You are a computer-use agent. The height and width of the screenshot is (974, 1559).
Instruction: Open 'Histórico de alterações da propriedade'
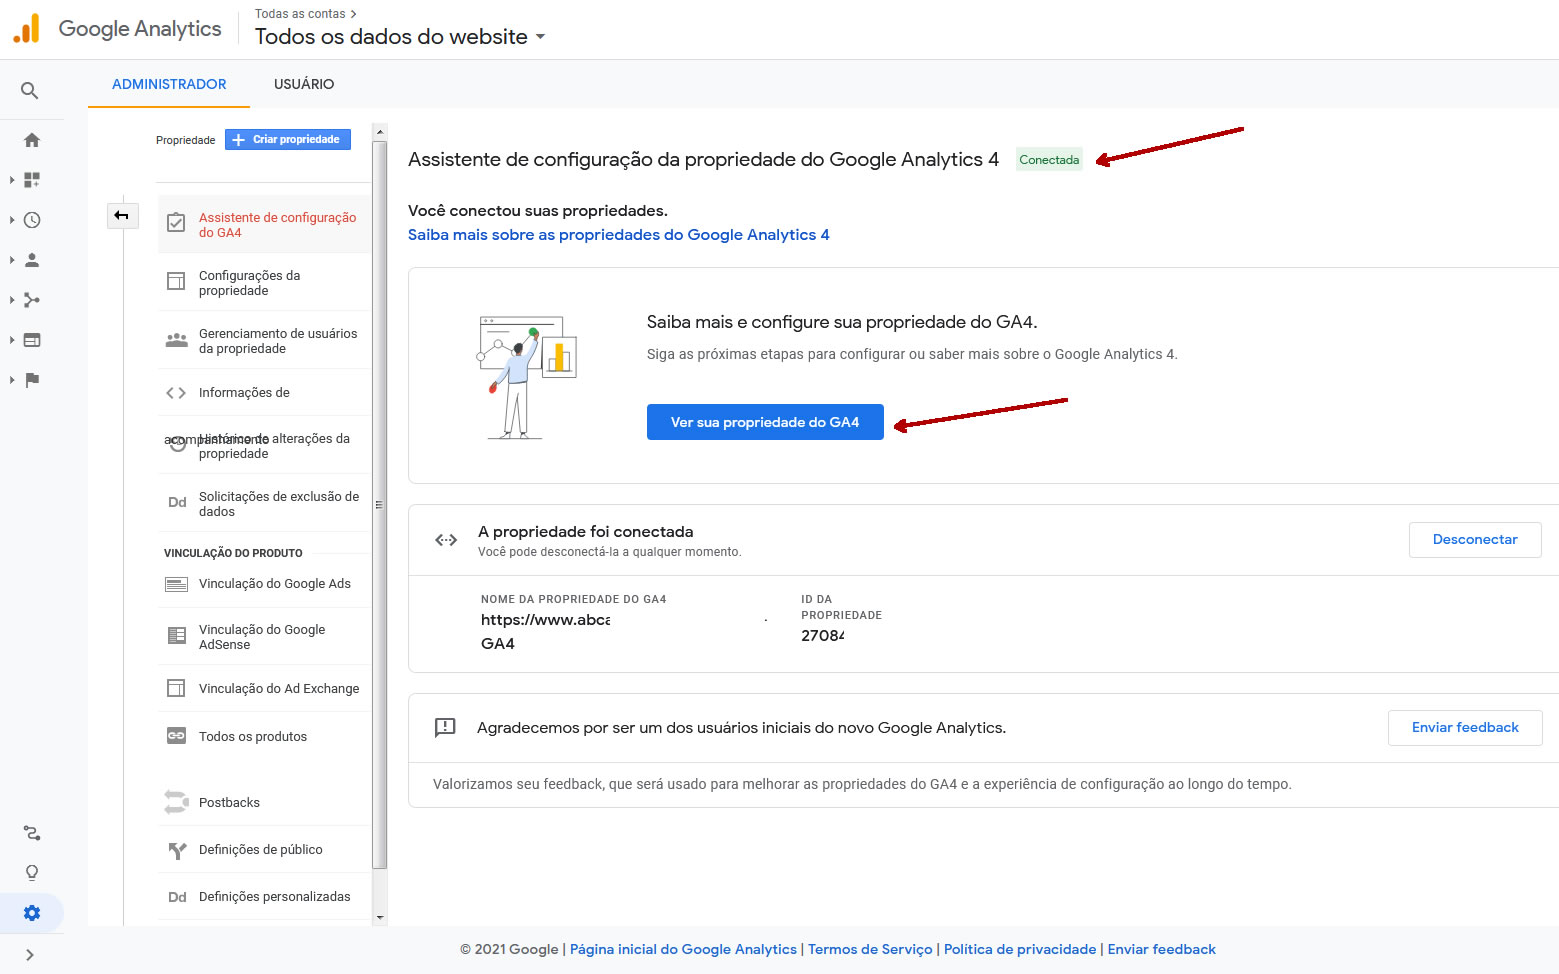tap(265, 446)
